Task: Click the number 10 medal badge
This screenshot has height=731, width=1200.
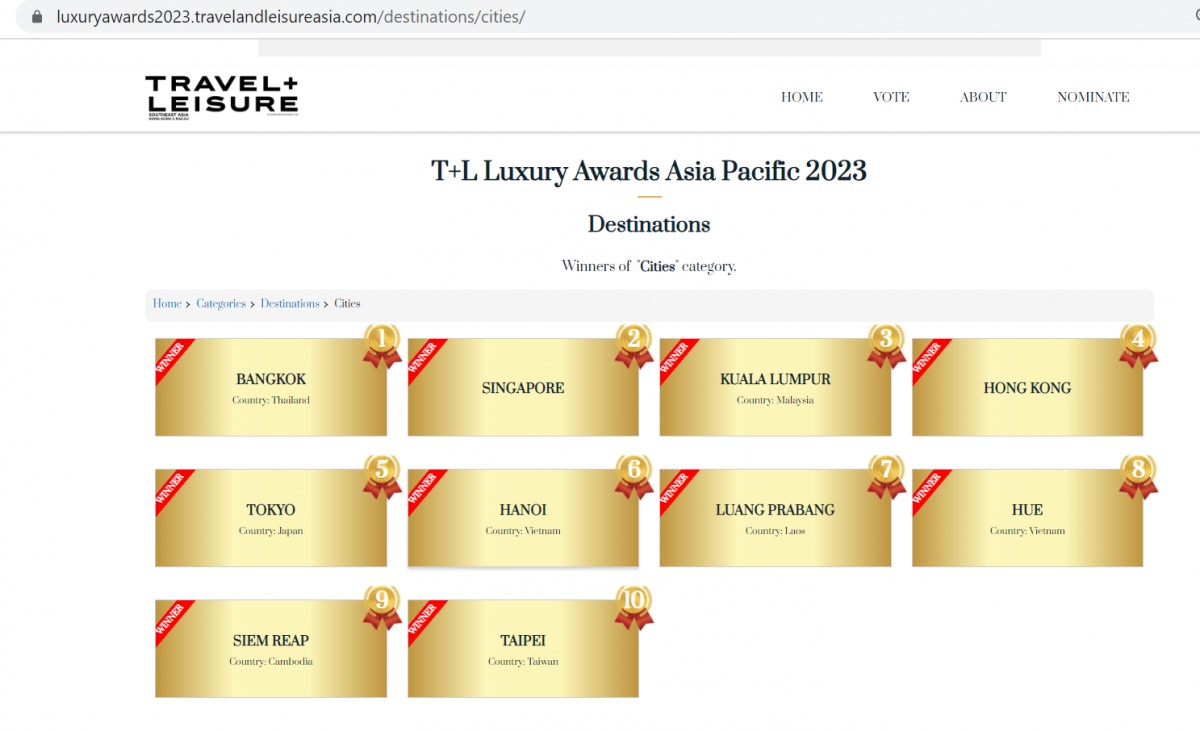Action: click(x=634, y=605)
